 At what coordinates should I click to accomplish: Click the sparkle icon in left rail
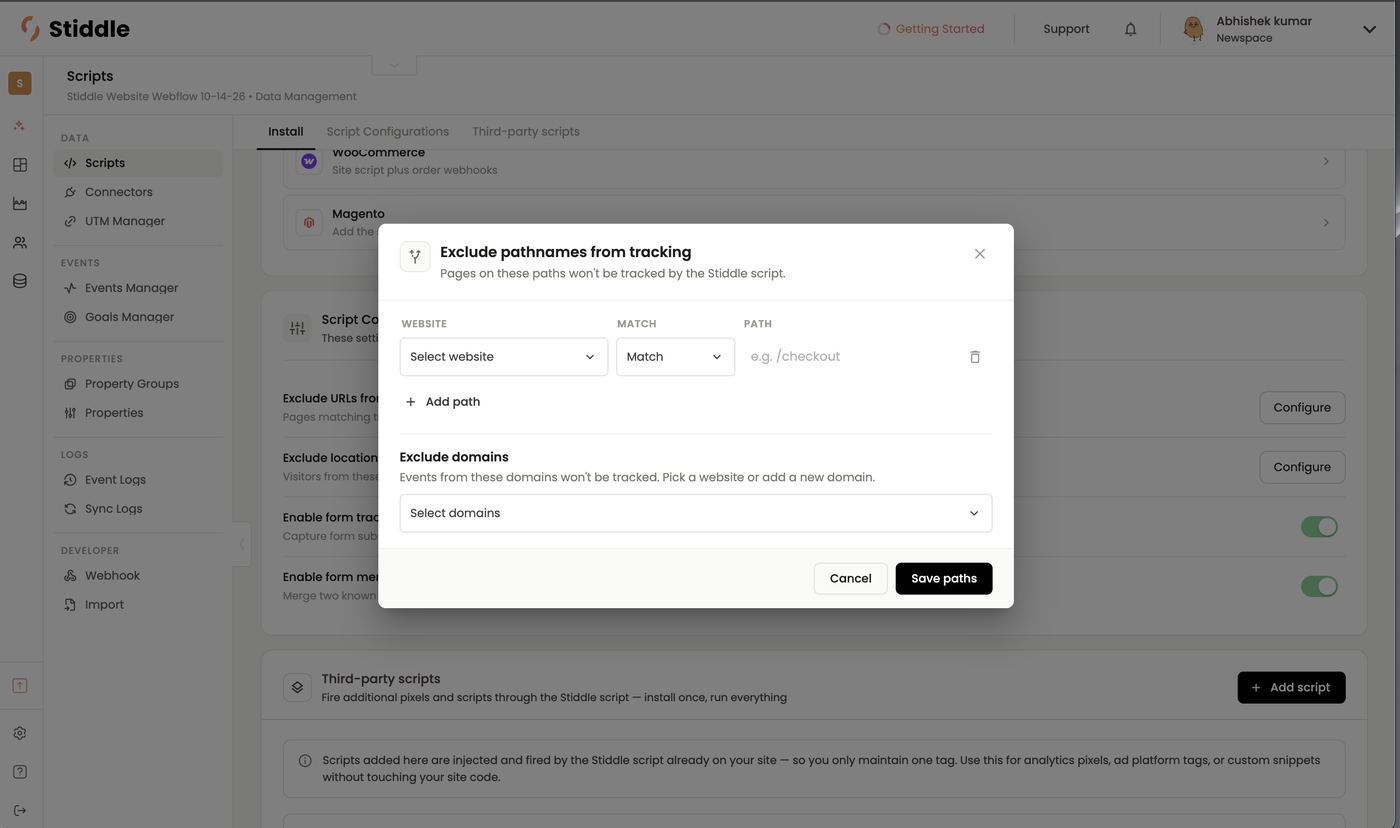click(20, 126)
